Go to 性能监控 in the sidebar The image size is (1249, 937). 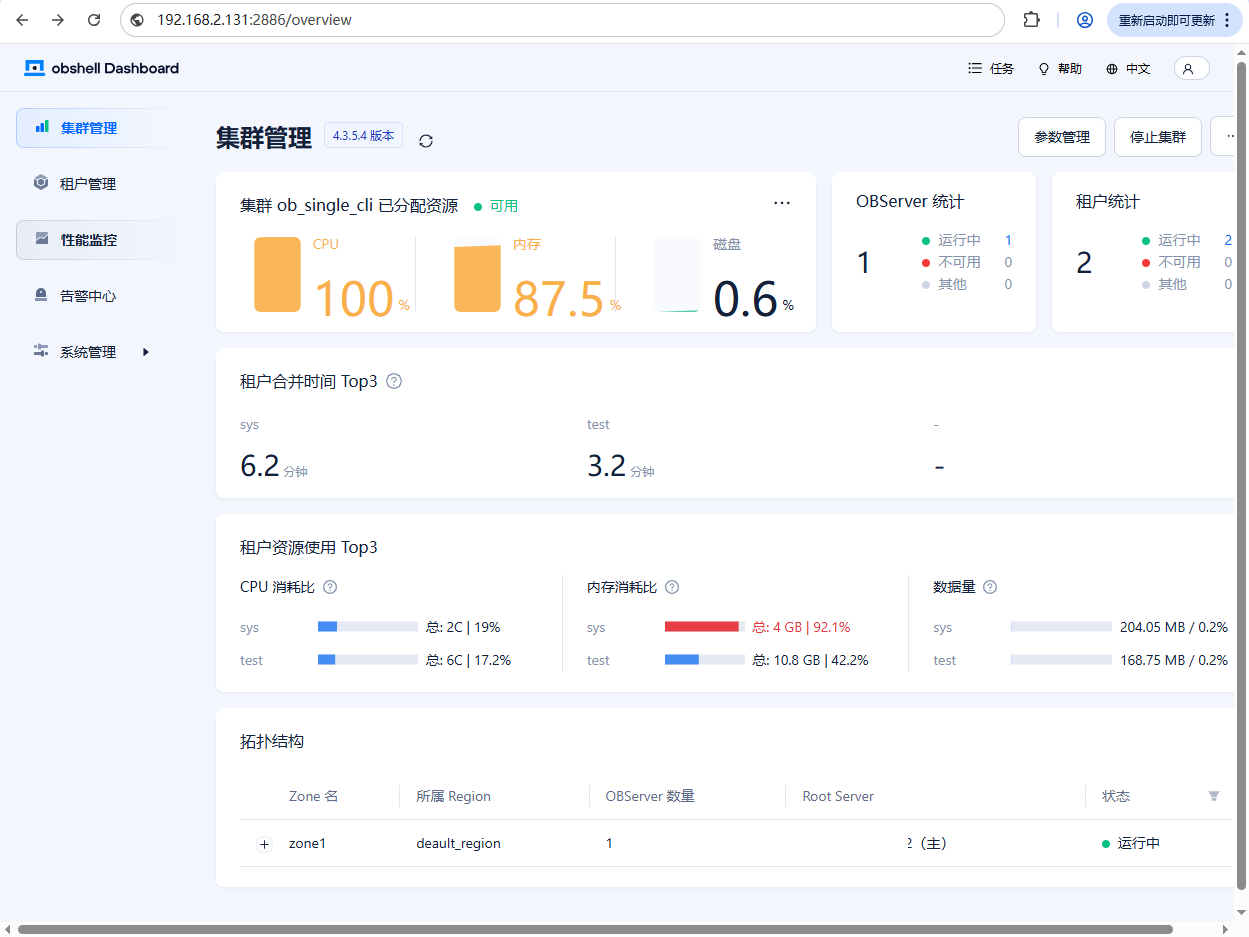point(88,240)
